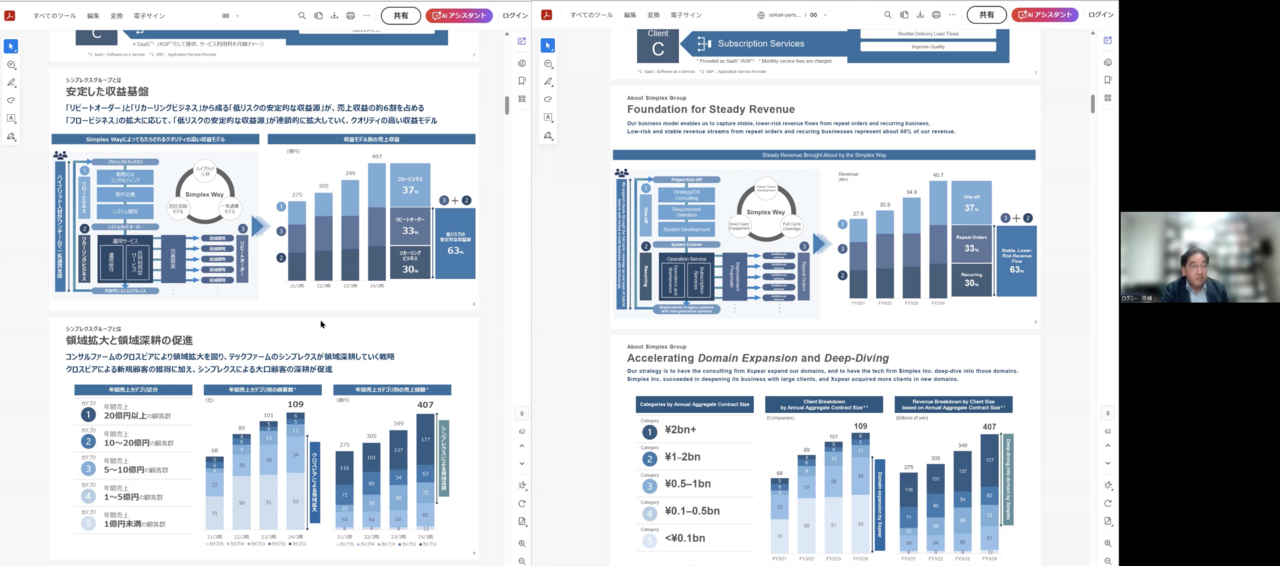Open AI アシスタント in left window
Image resolution: width=1280 pixels, height=566 pixels.
click(459, 15)
